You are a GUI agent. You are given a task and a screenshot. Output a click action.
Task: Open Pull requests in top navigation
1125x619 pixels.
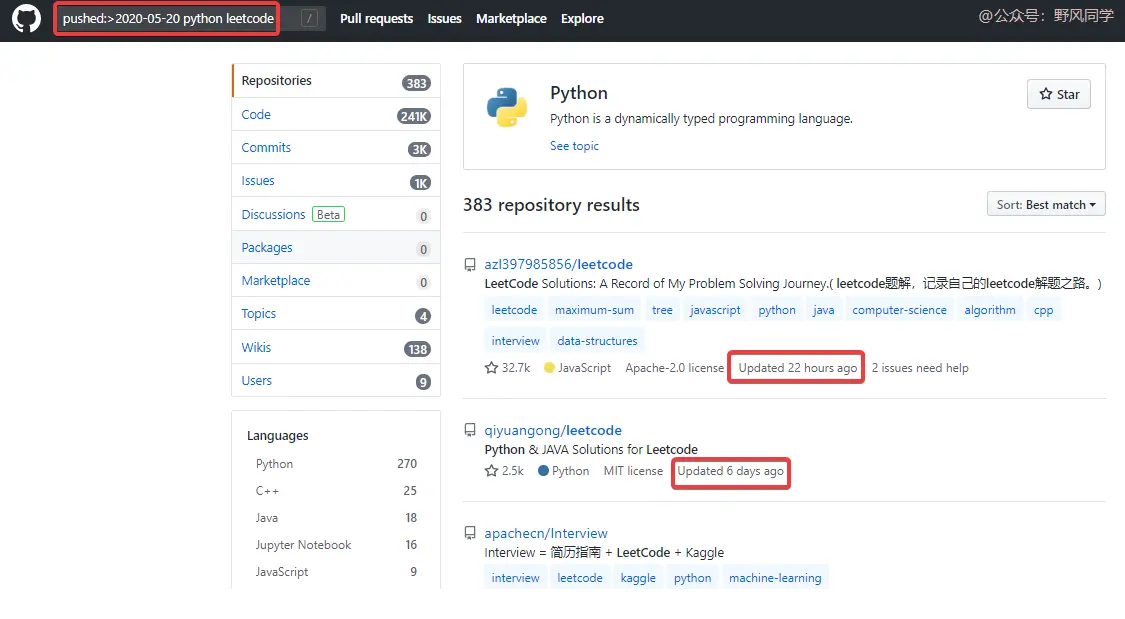coord(377,19)
